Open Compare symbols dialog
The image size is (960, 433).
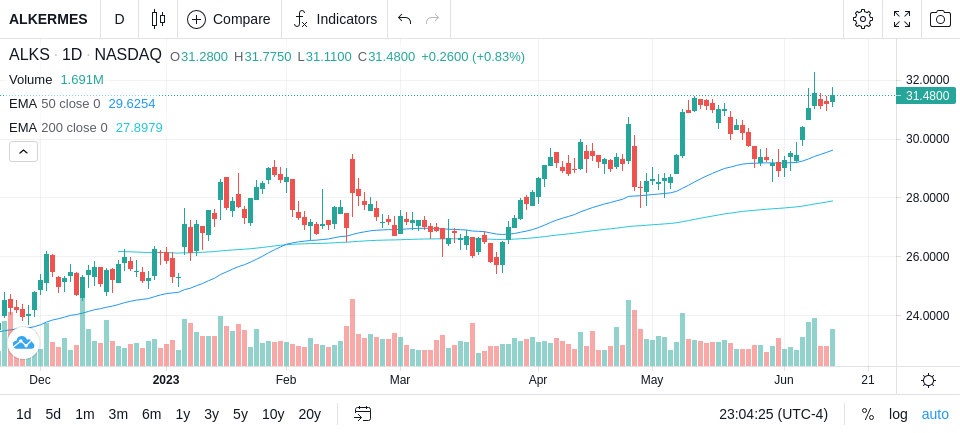point(229,19)
